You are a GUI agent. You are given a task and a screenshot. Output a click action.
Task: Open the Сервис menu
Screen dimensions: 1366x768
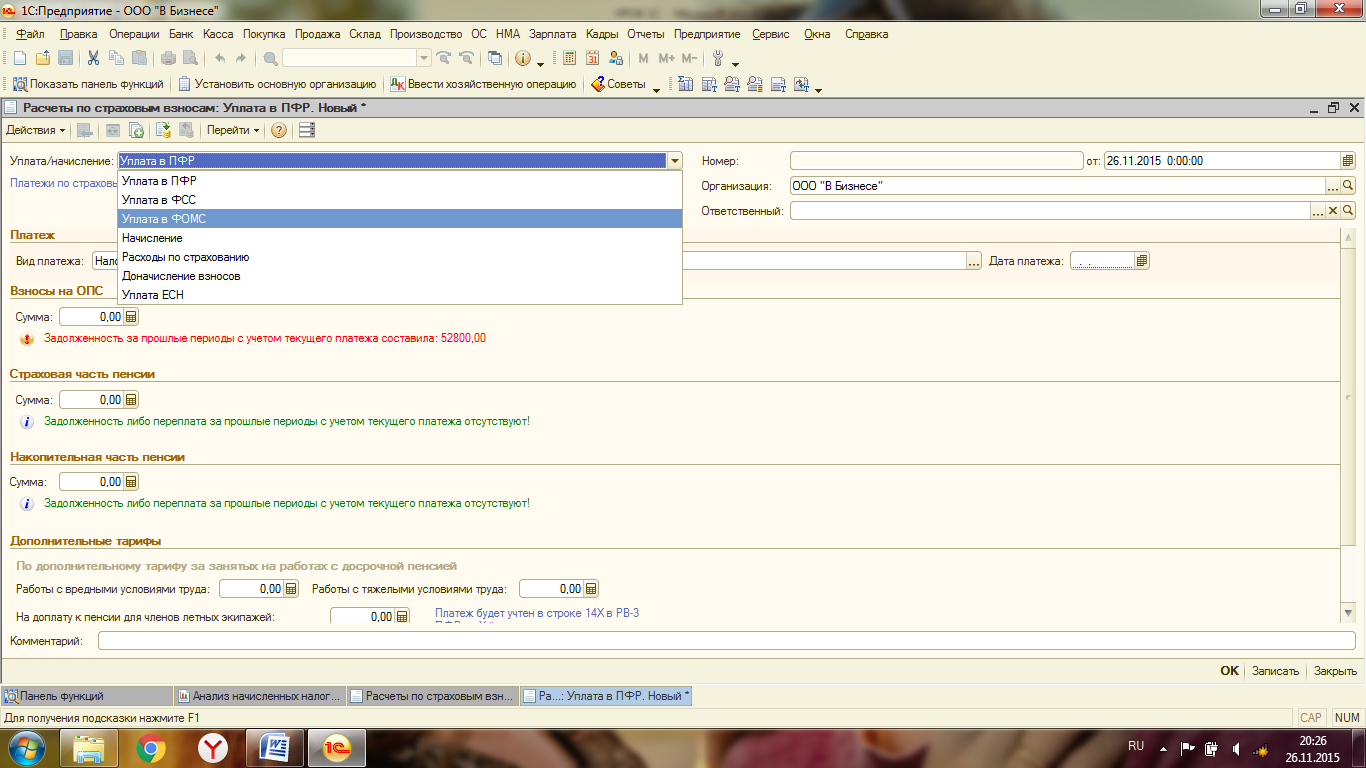click(x=770, y=34)
